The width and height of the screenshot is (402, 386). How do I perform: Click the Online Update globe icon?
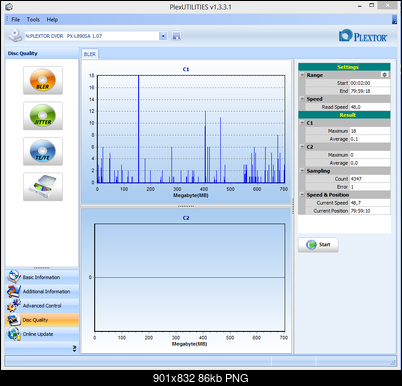click(x=14, y=334)
